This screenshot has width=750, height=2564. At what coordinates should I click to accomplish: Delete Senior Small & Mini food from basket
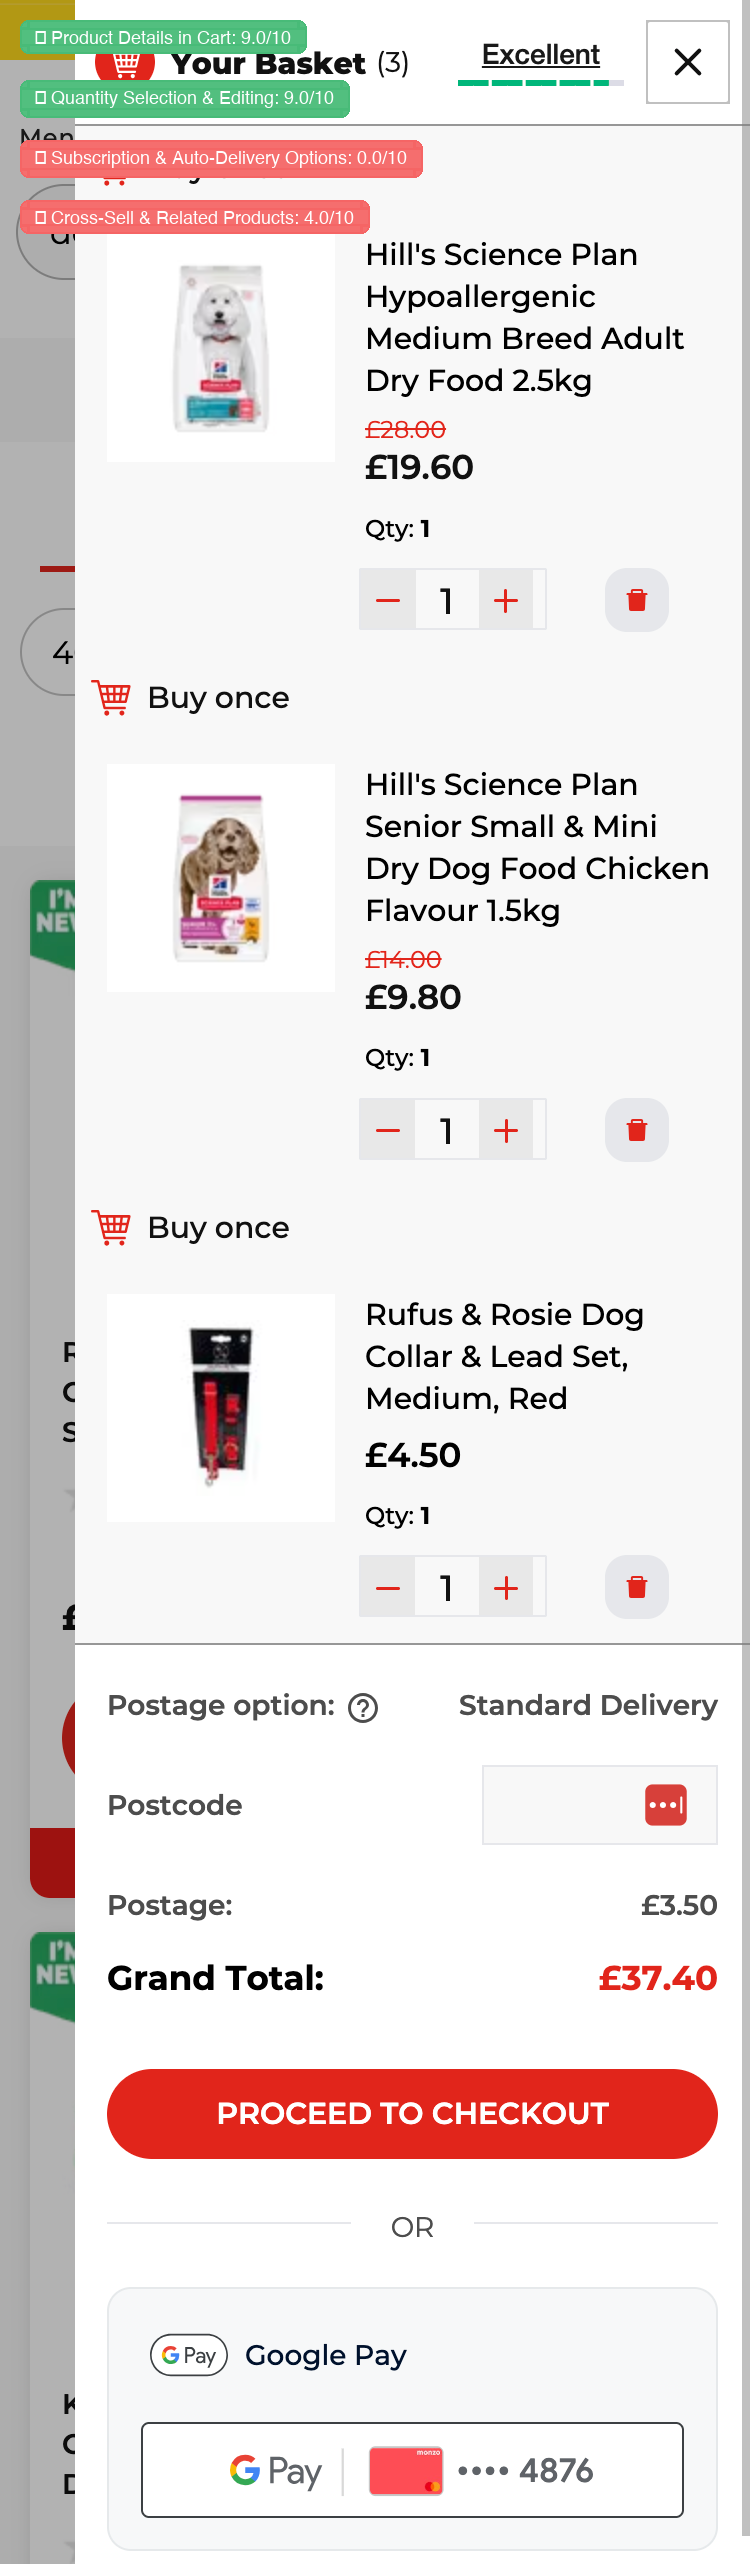click(x=636, y=1130)
